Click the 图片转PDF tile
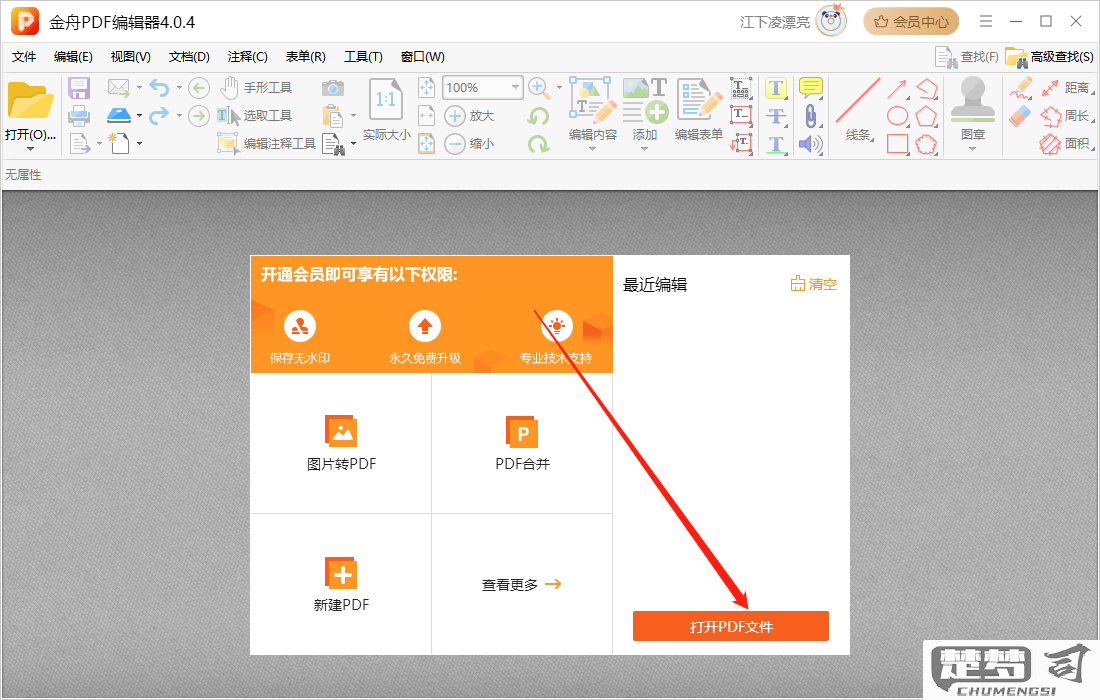The height and width of the screenshot is (700, 1100). [341, 443]
